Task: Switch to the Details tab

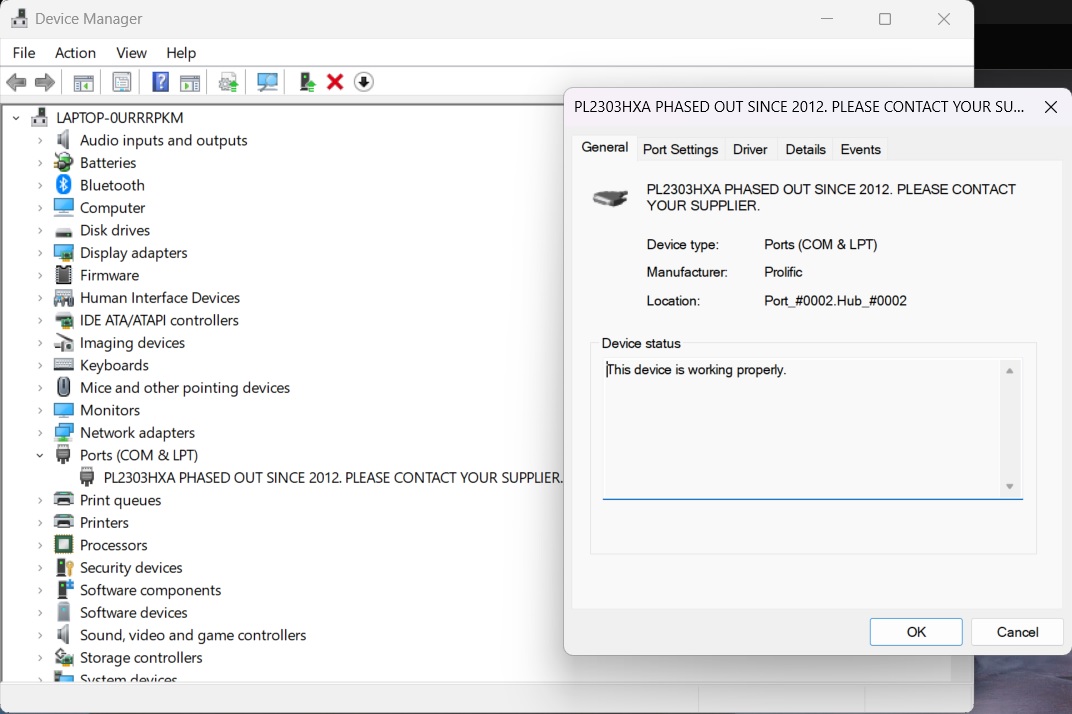Action: 805,149
